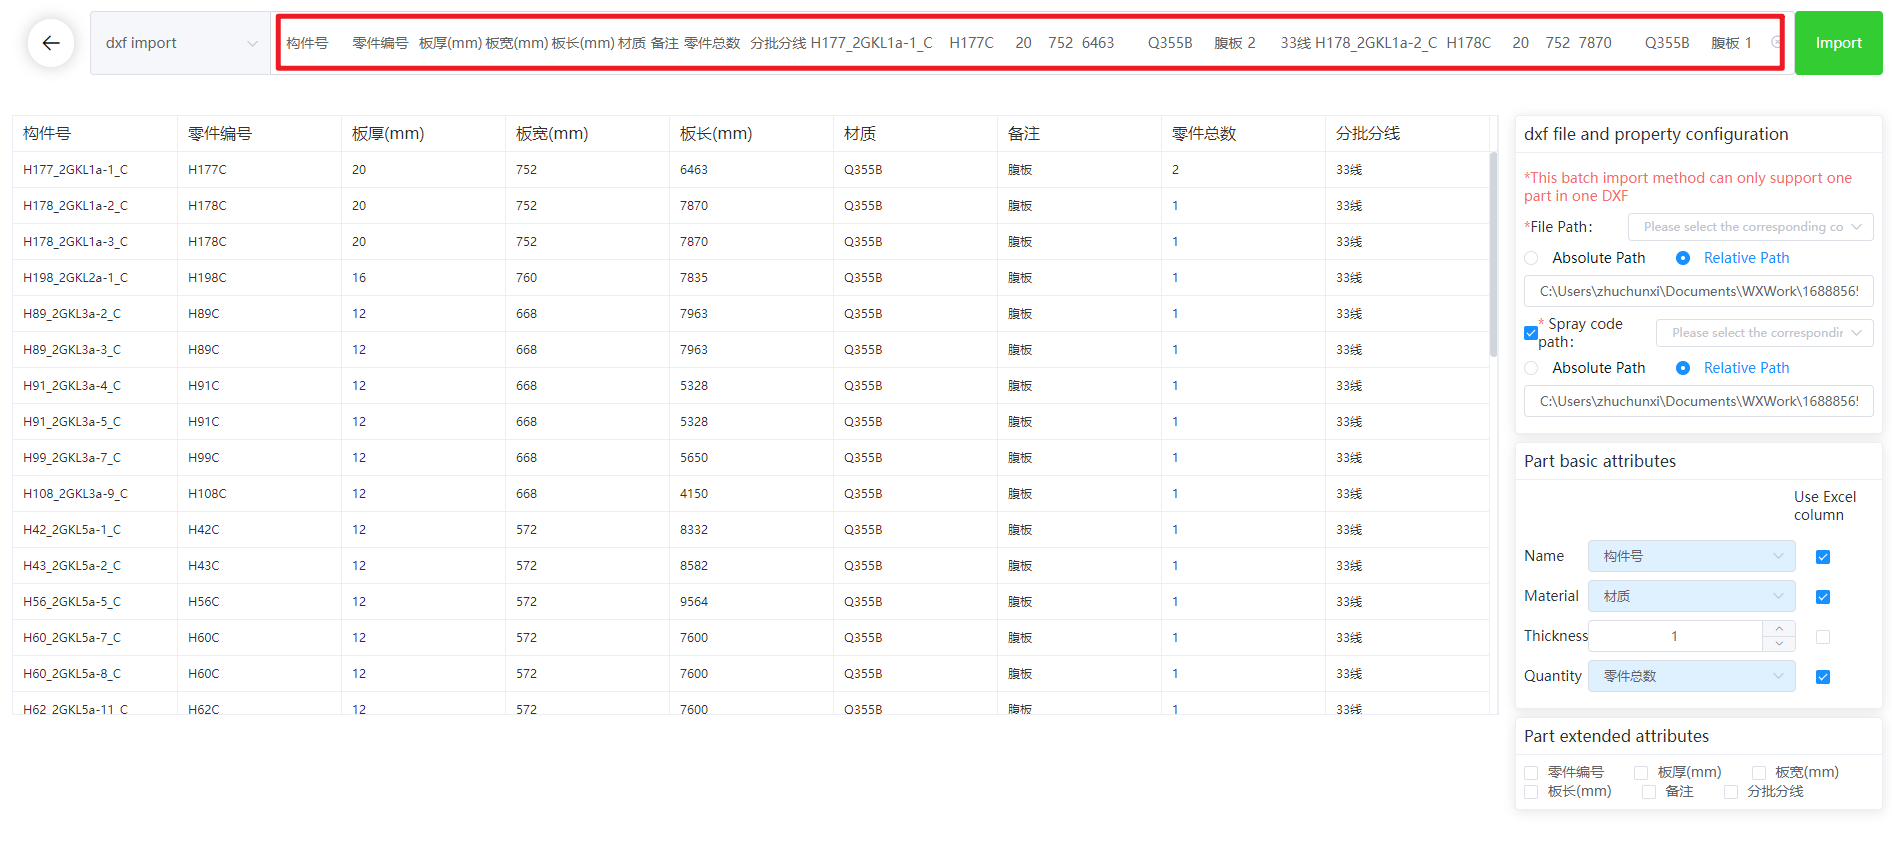Screen dimensions: 1892x858
Task: Check the 板厚(mm) extended attribute
Action: (x=1641, y=773)
